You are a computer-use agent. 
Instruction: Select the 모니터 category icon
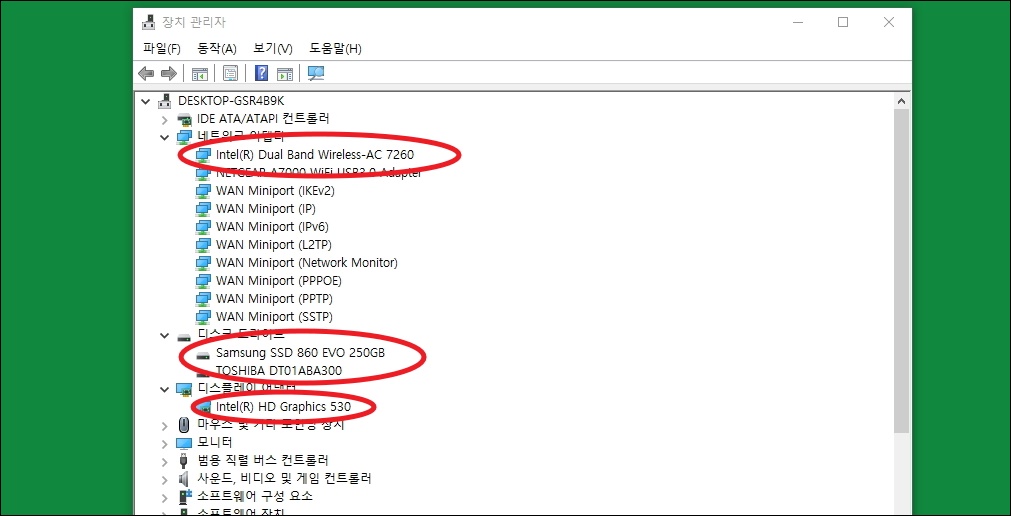click(x=184, y=442)
